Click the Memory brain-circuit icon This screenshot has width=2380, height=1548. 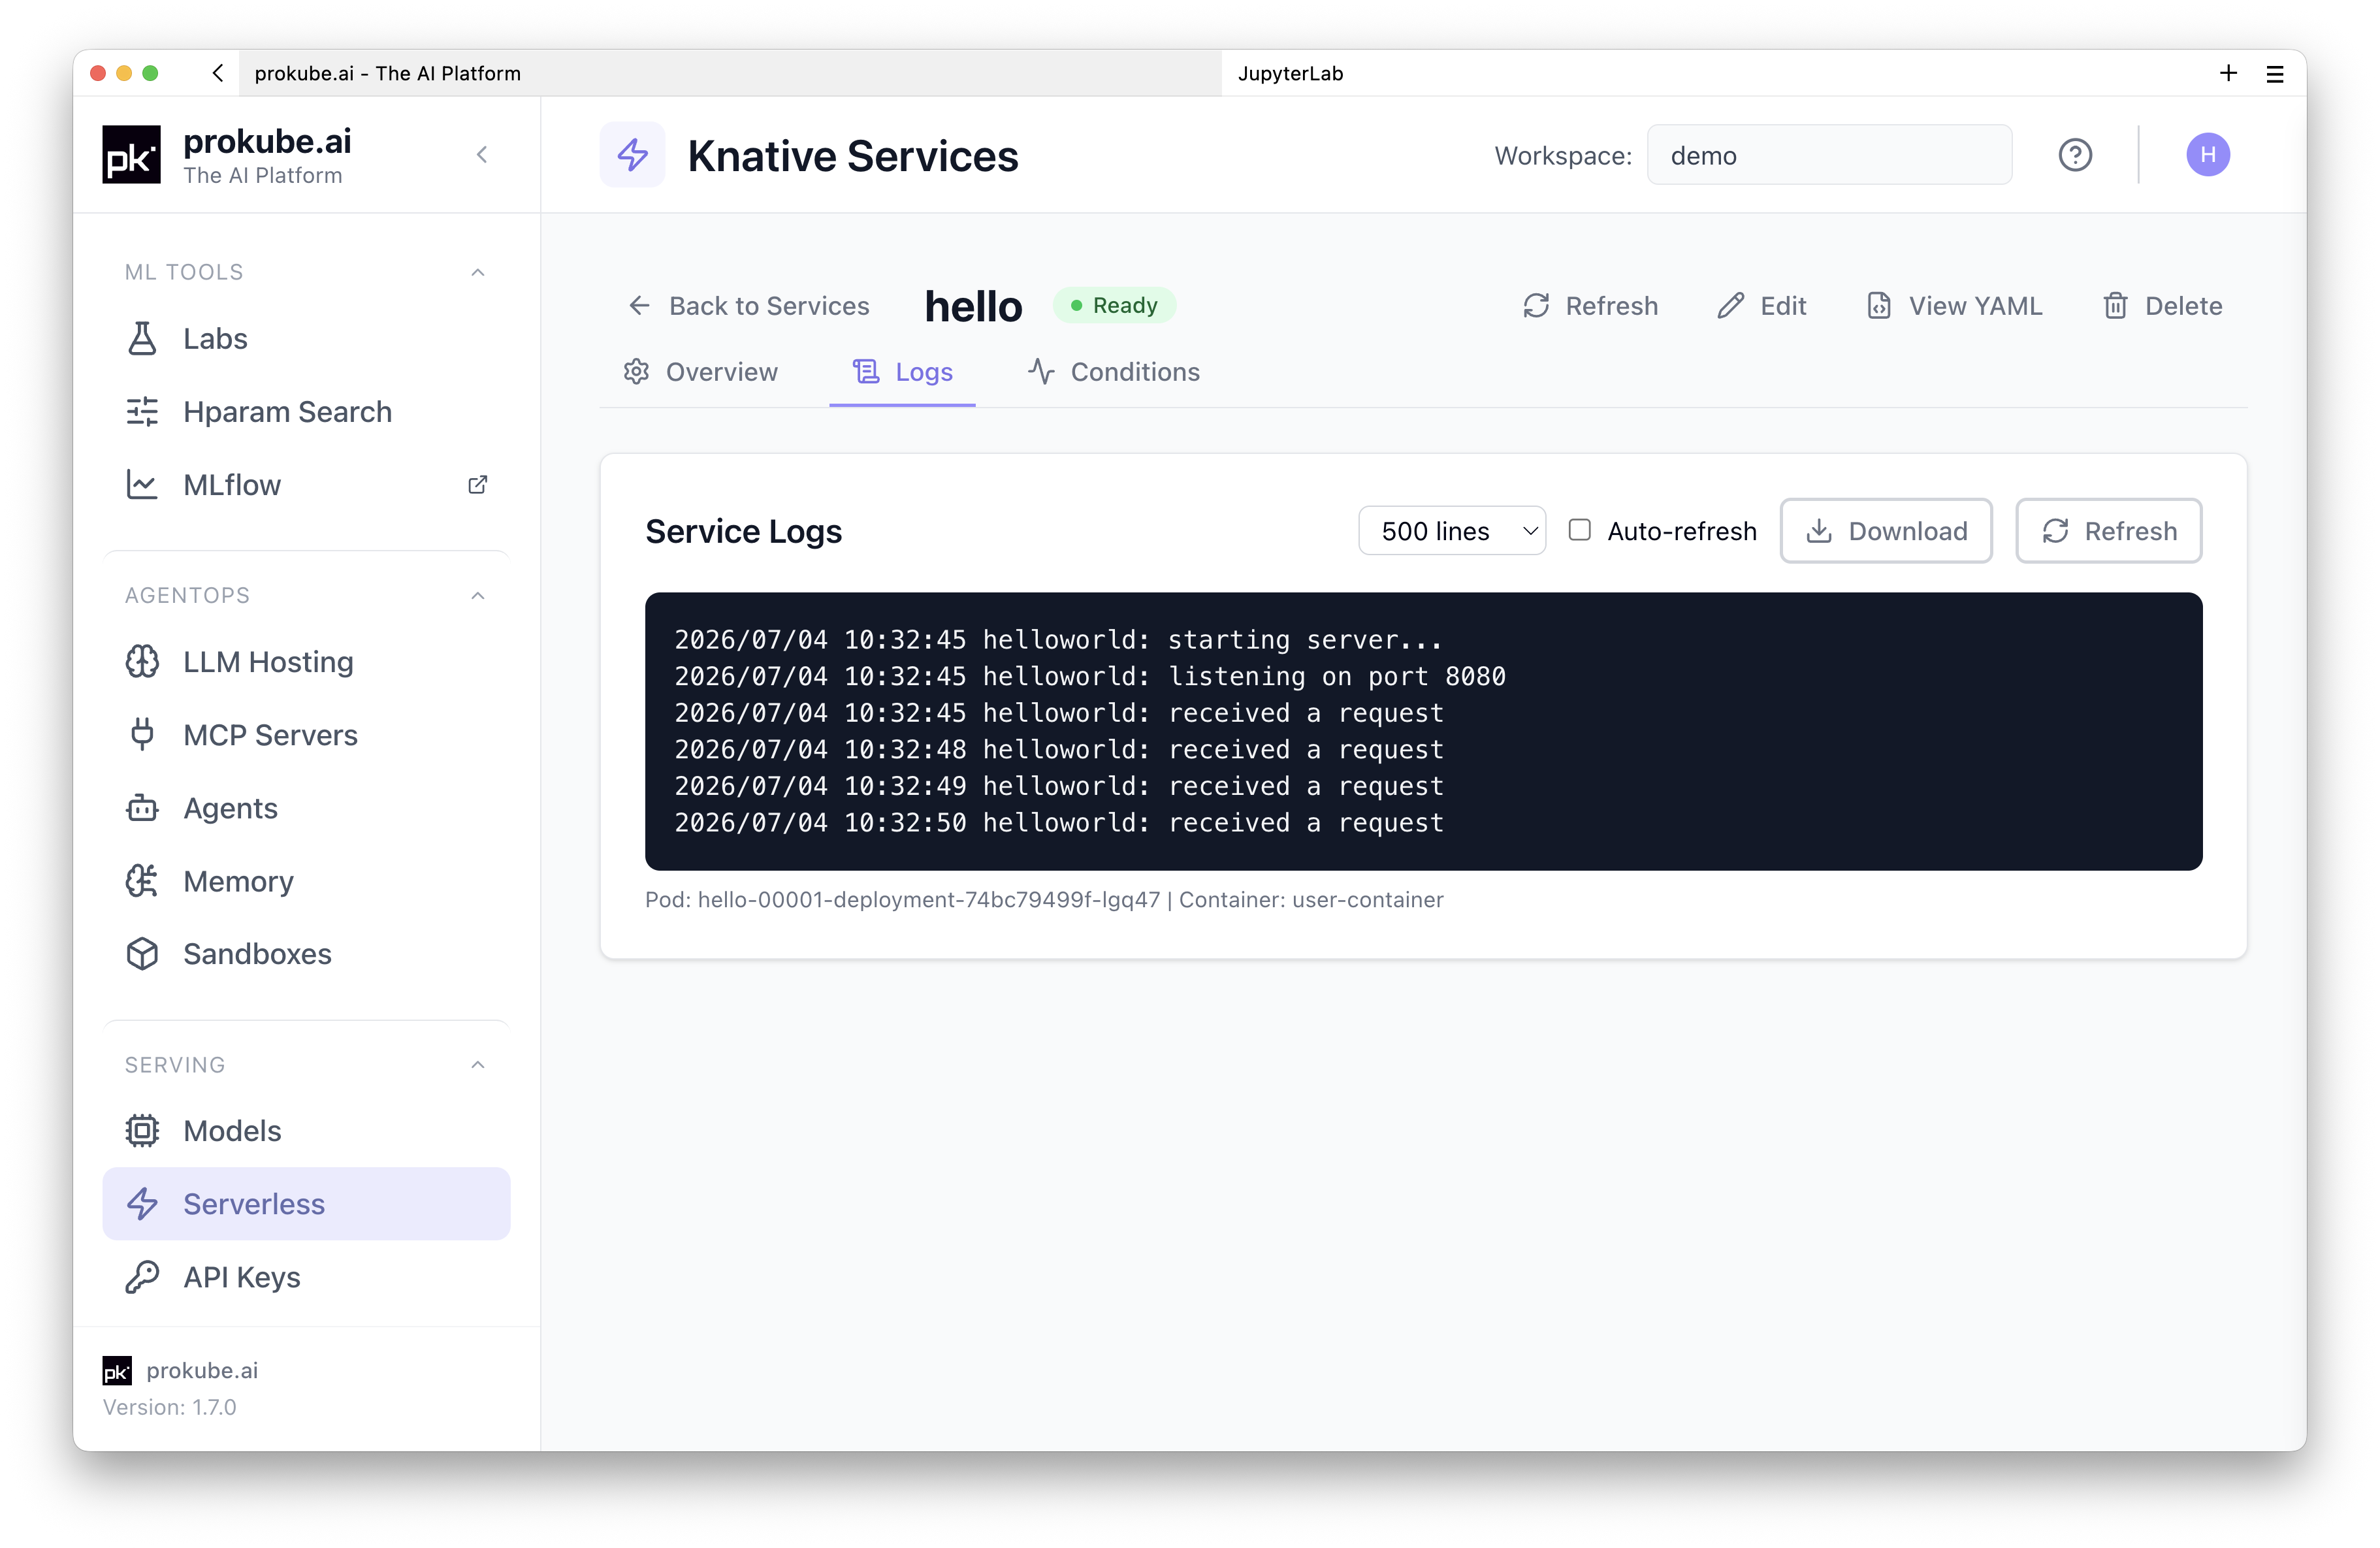pyautogui.click(x=142, y=881)
